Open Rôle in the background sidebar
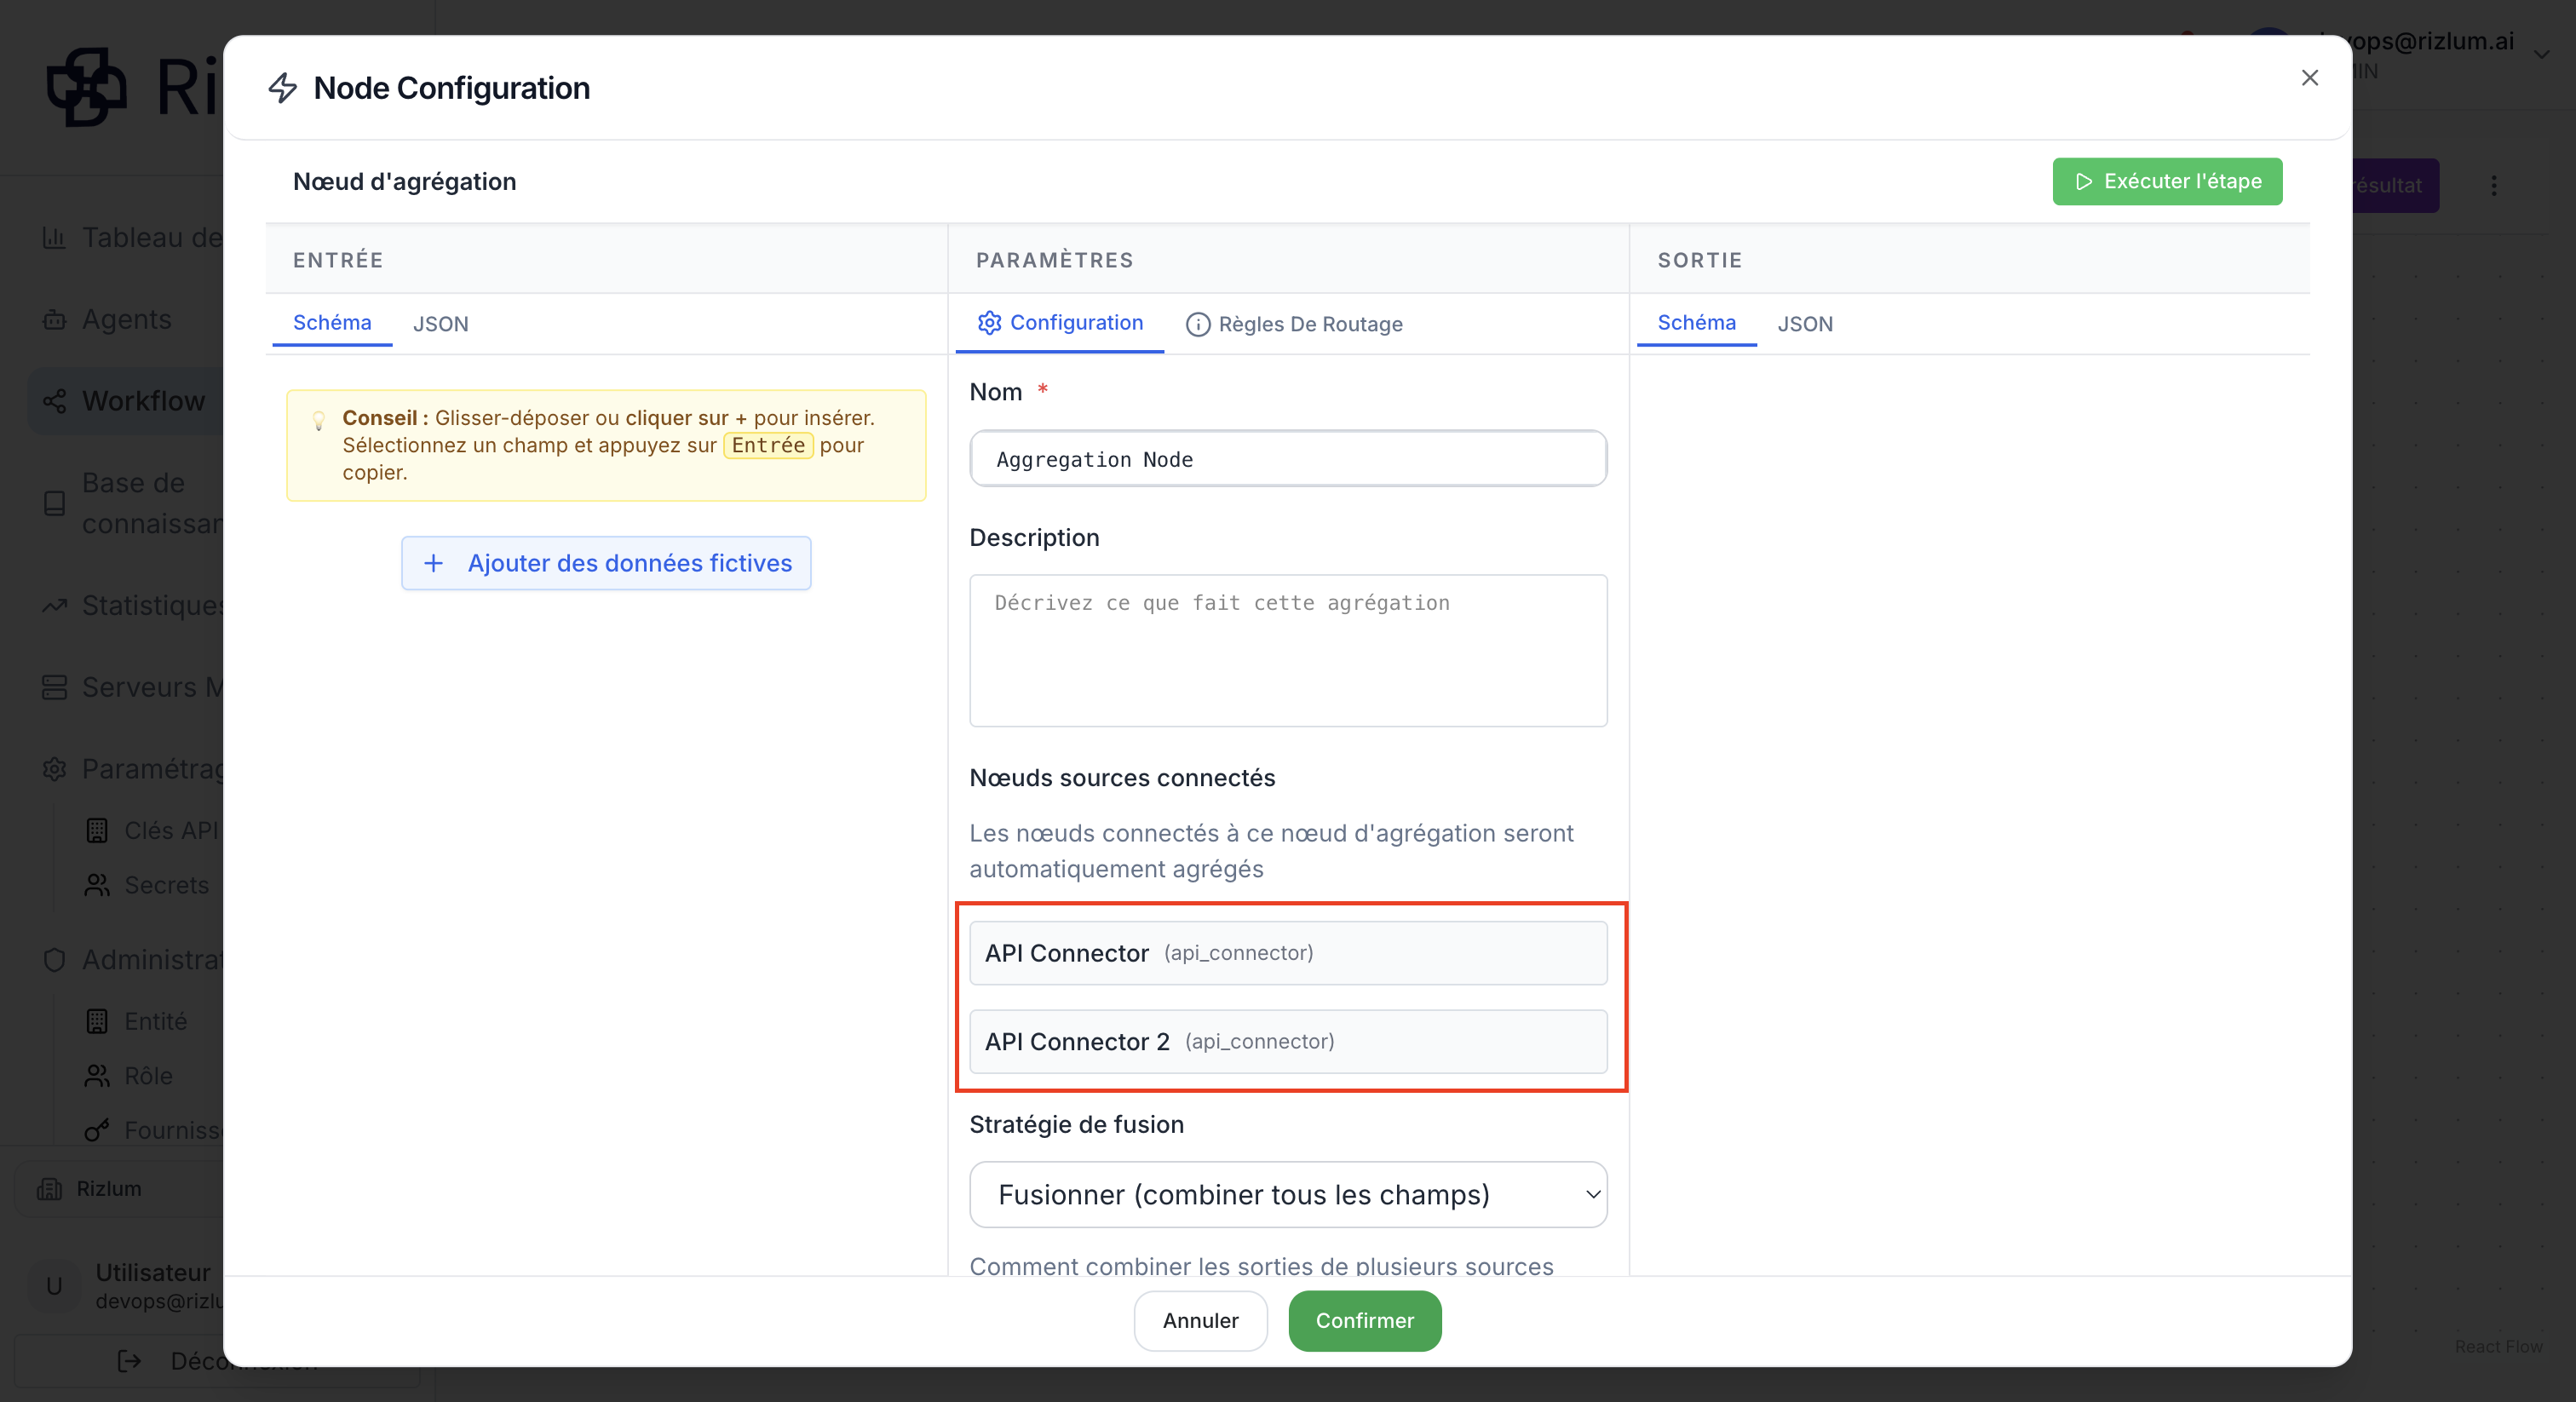Image resolution: width=2576 pixels, height=1402 pixels. click(x=148, y=1077)
